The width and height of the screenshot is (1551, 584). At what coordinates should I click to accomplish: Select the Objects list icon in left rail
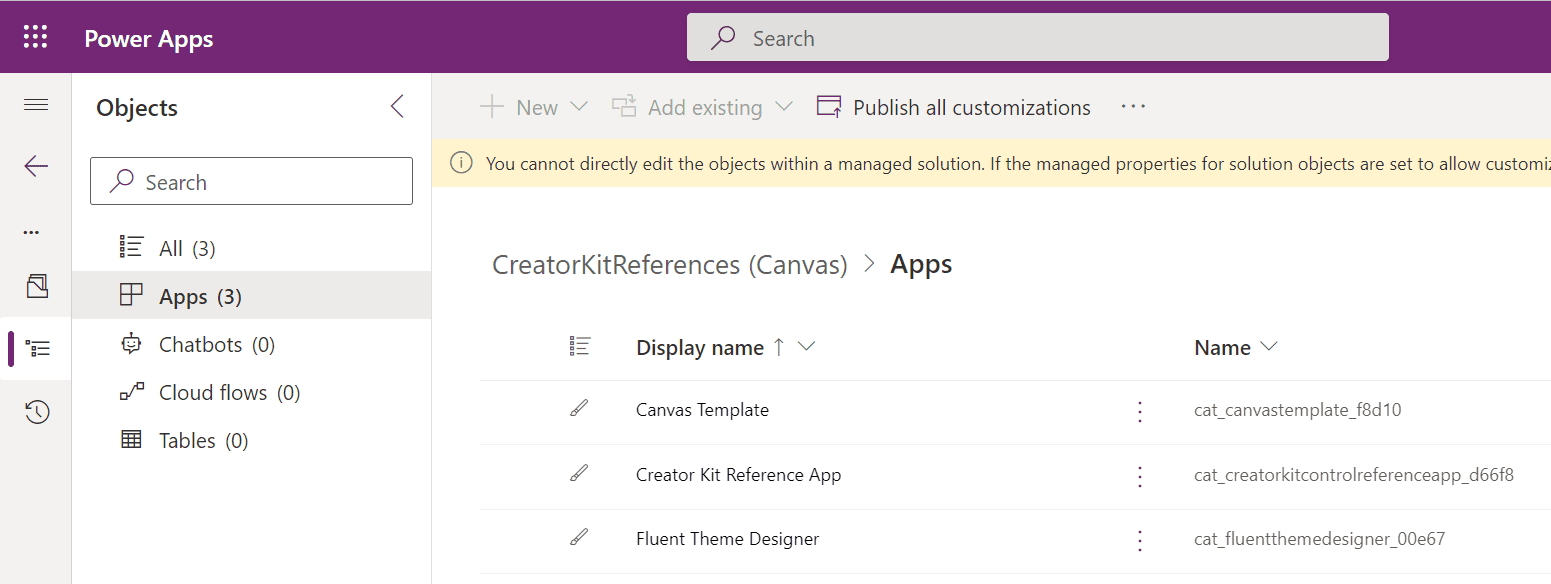[x=38, y=349]
